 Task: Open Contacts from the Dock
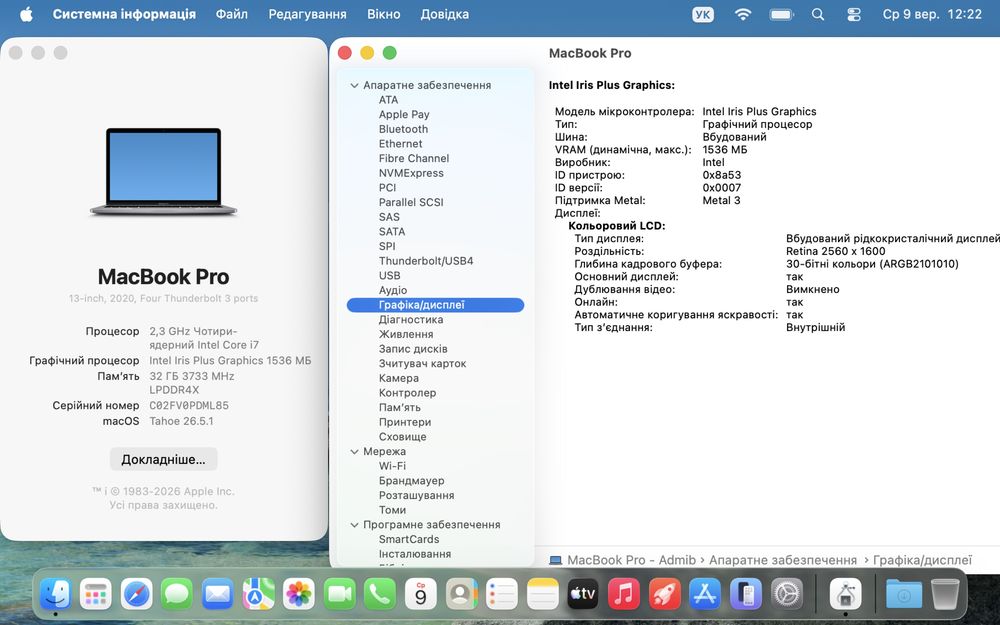coord(461,594)
